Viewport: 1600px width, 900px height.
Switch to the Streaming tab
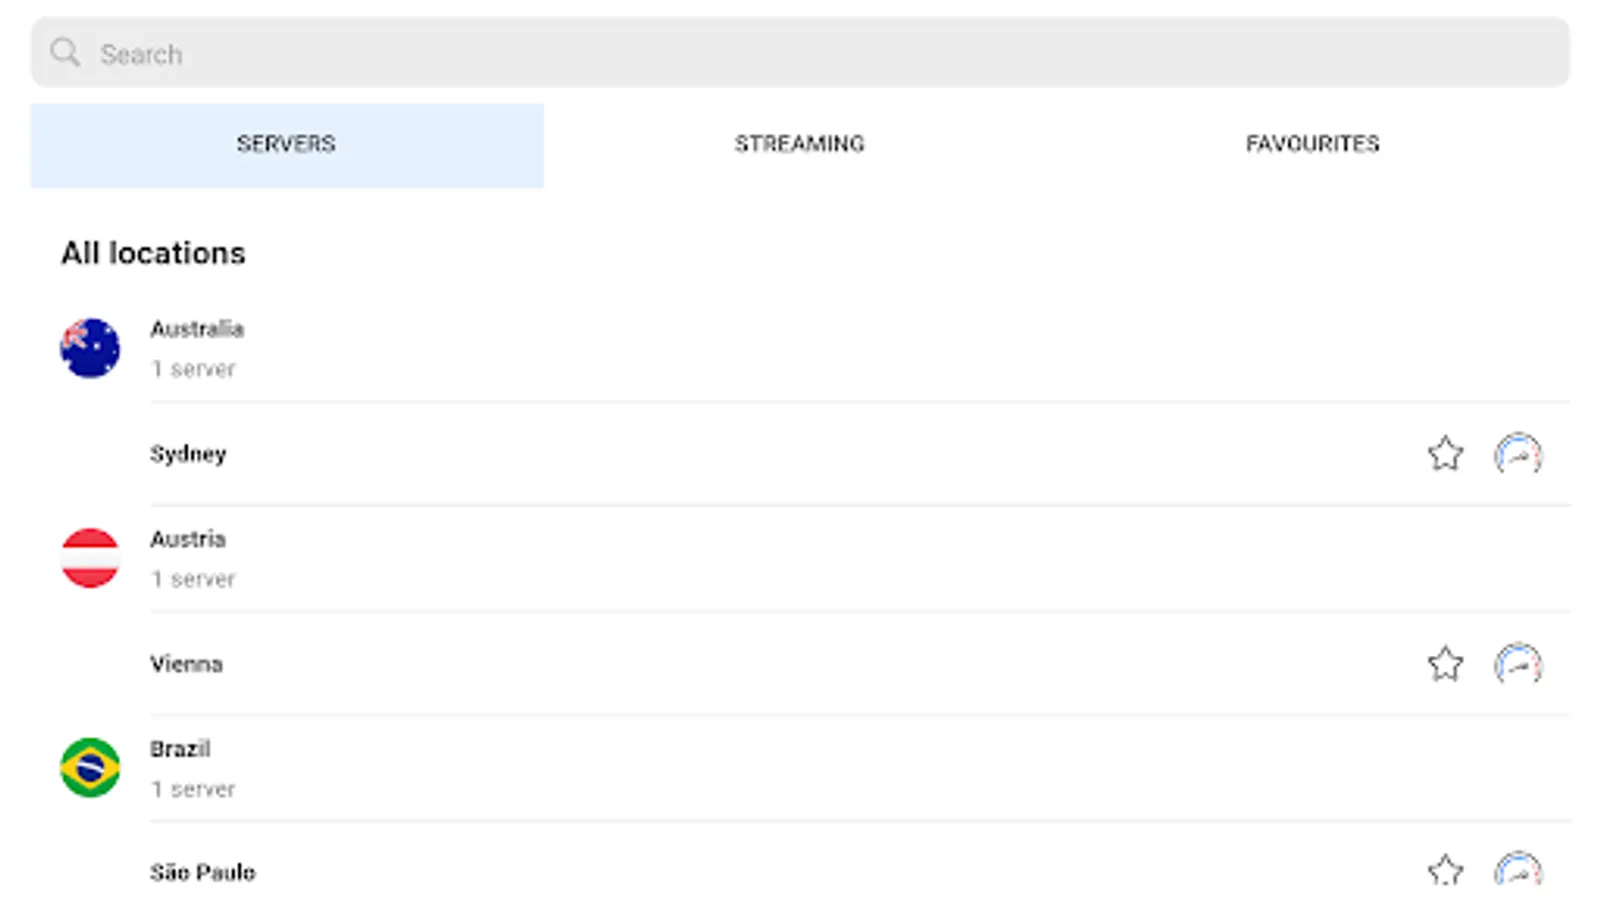coord(799,144)
